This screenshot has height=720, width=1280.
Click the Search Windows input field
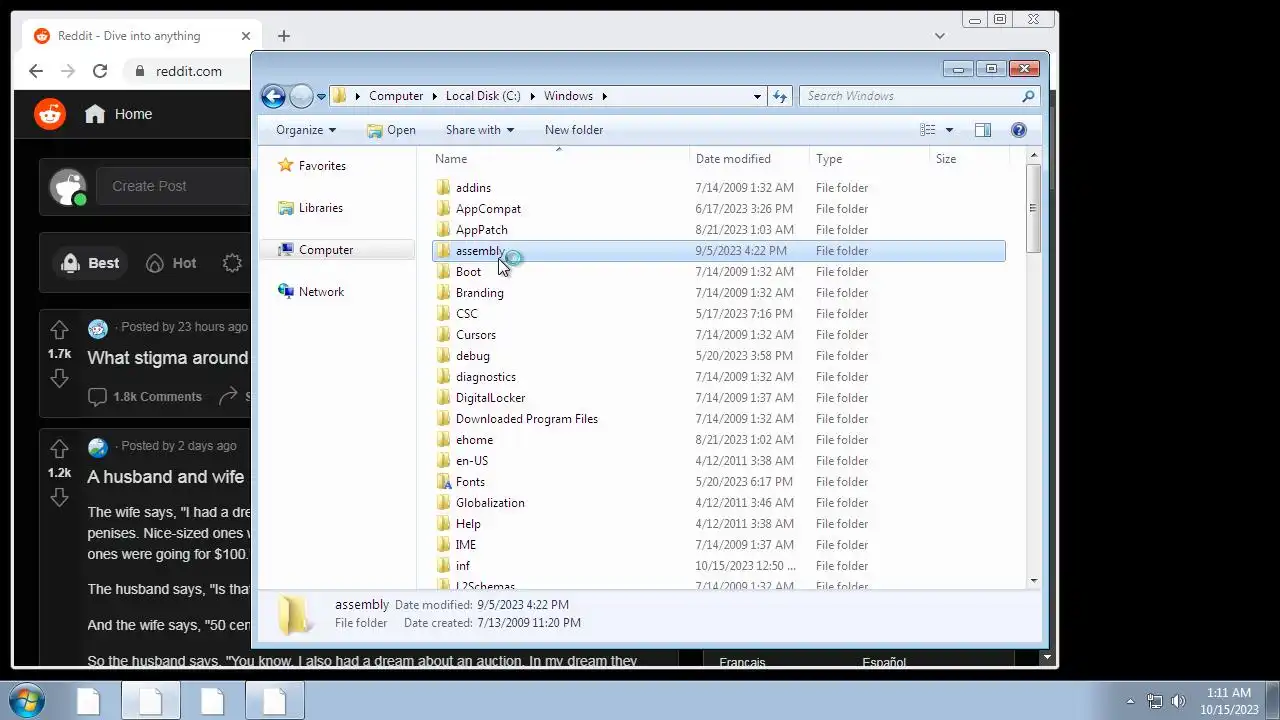click(910, 96)
